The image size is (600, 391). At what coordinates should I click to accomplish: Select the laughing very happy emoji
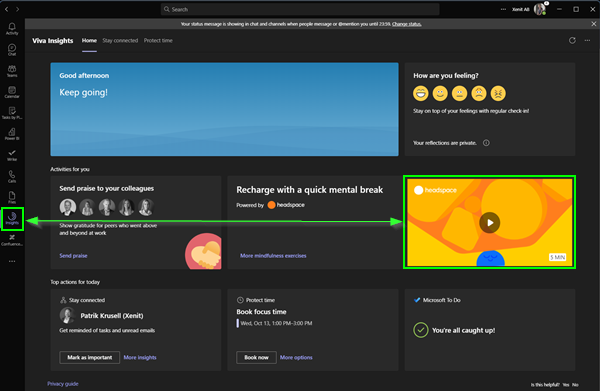[x=421, y=93]
